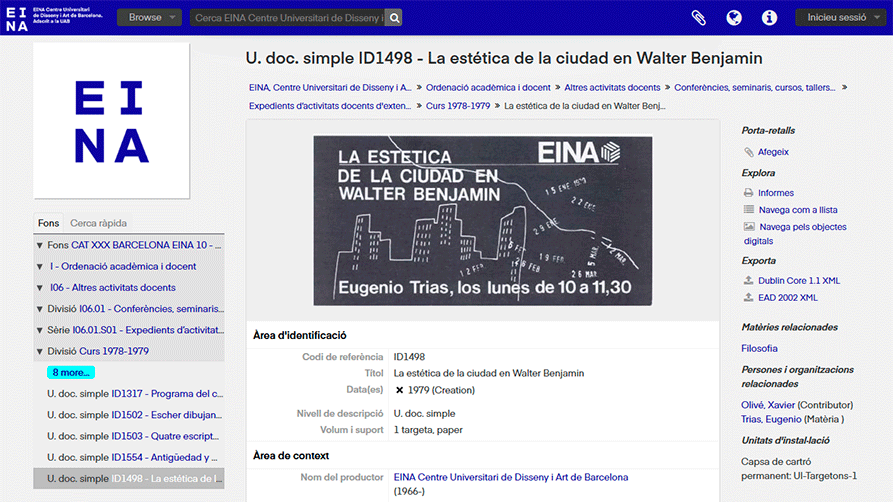
Task: Open ID1554 - Antigüedad y ... in tree
Action: point(165,458)
